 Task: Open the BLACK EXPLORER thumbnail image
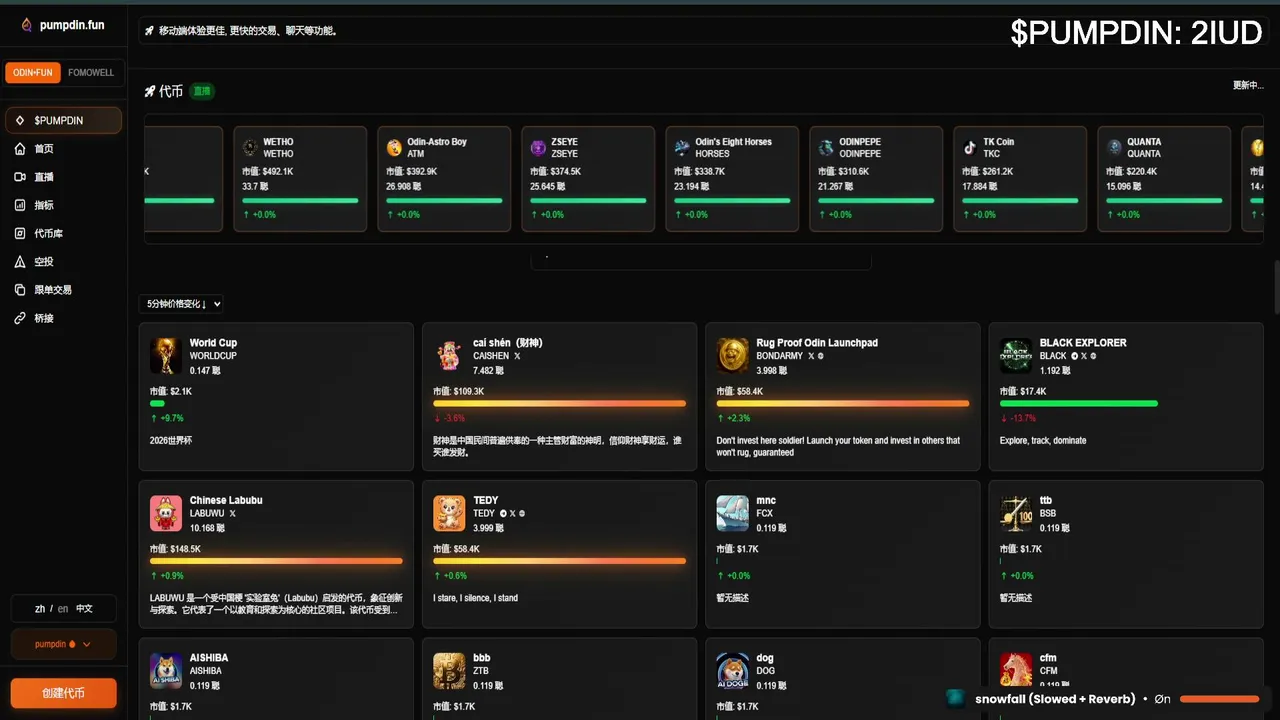[x=1016, y=356]
